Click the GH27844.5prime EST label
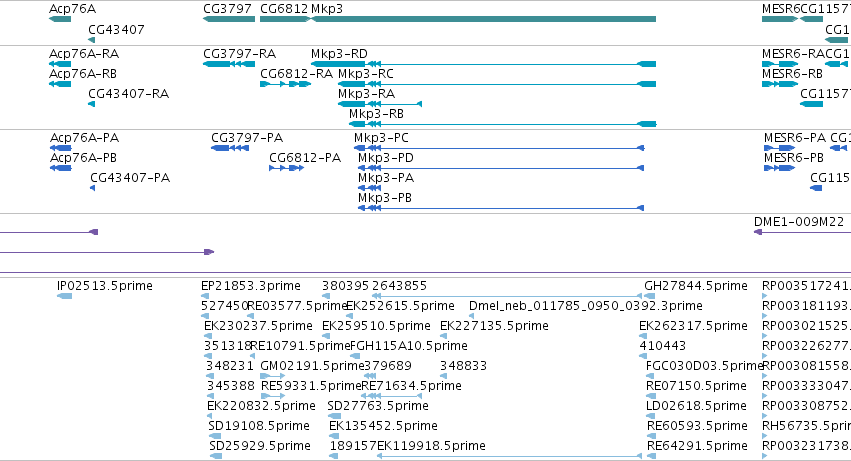This screenshot has width=851, height=461. pyautogui.click(x=696, y=286)
